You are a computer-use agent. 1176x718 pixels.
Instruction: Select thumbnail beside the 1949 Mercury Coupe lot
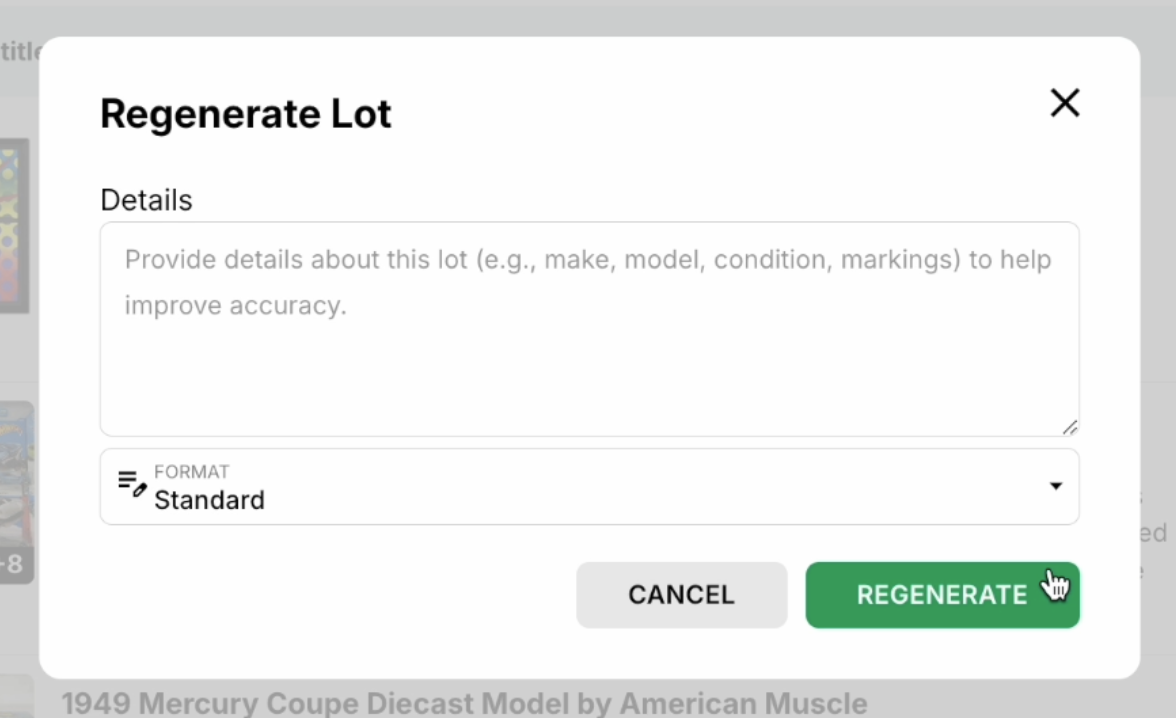(x=16, y=697)
